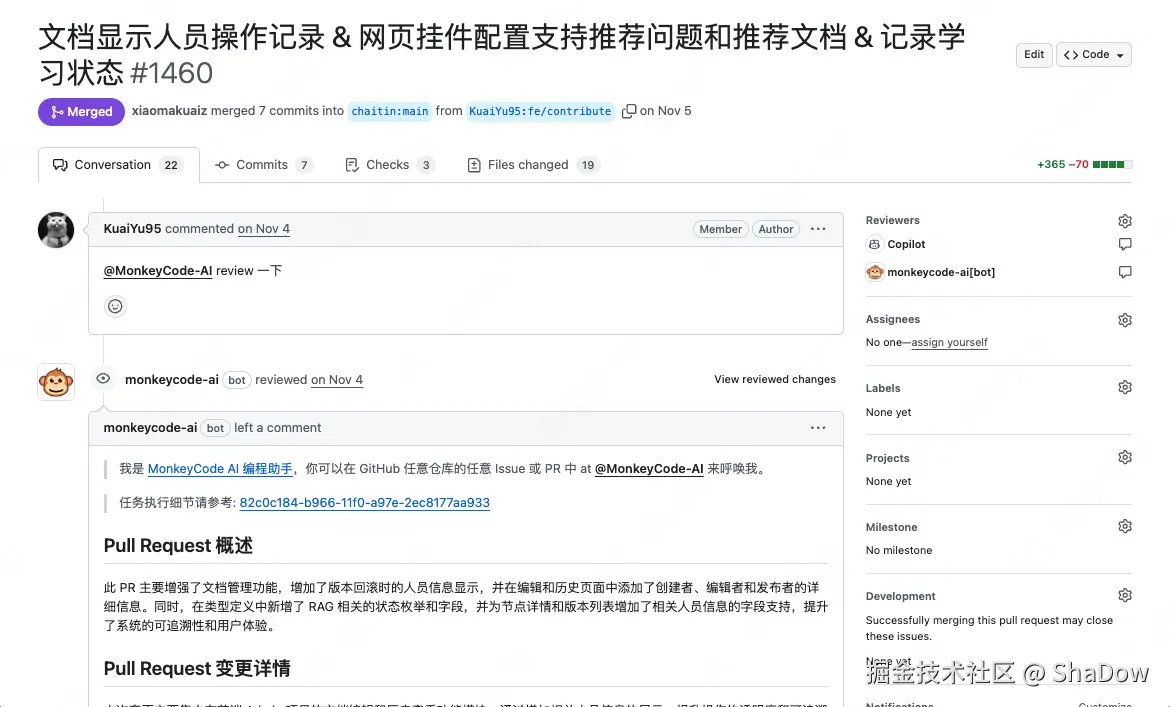This screenshot has width=1170, height=707.
Task: Click comment icon next to monkeycode-ai[bot] reviewer
Action: (1124, 272)
